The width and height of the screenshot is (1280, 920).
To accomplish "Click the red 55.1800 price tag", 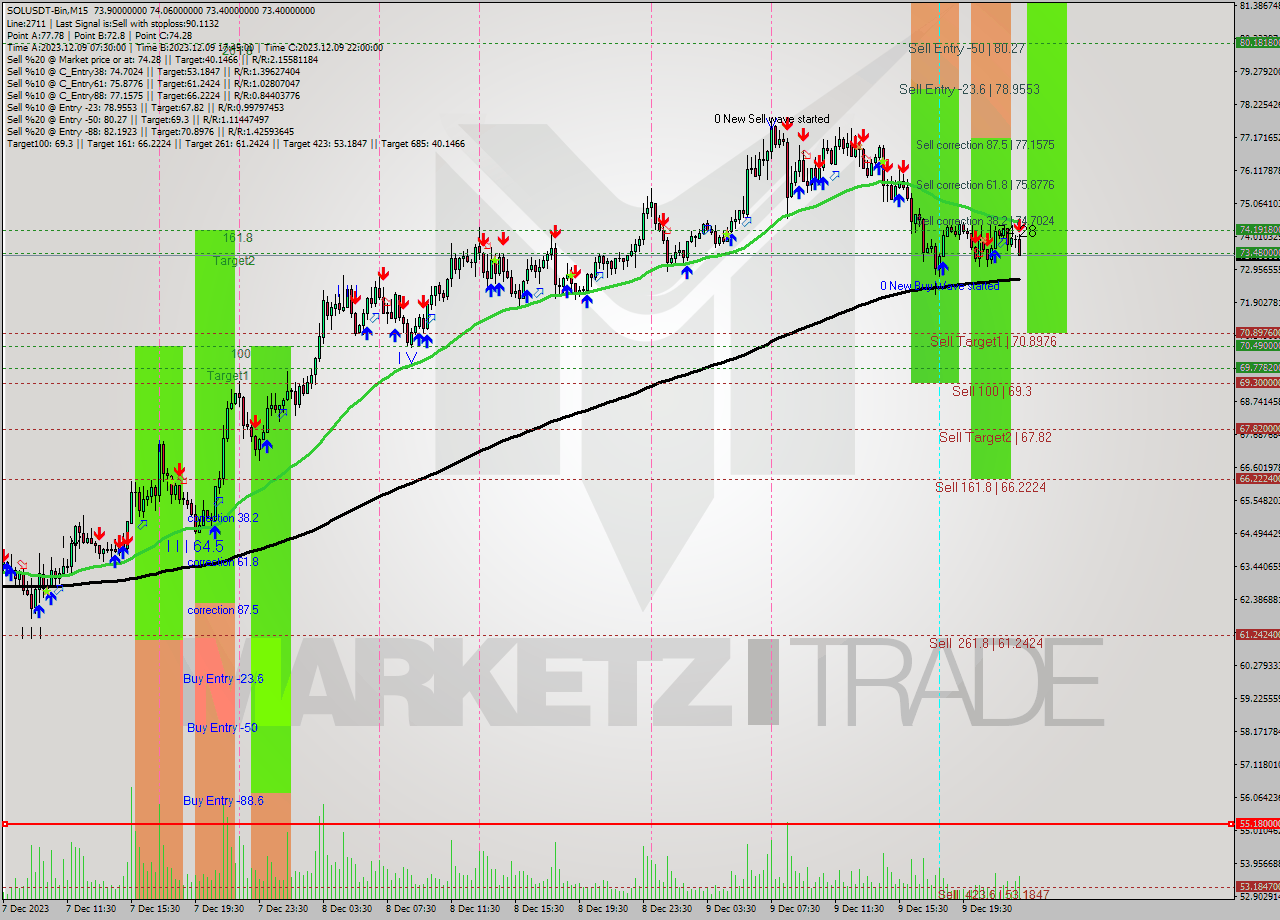I will pyautogui.click(x=1258, y=824).
